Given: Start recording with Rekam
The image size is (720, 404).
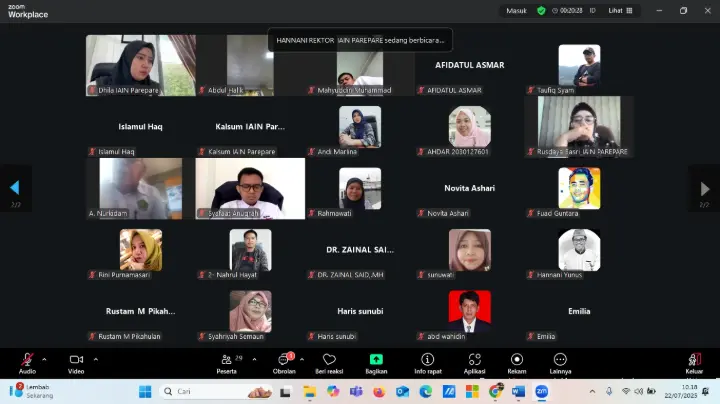Looking at the screenshot, I should (x=516, y=360).
